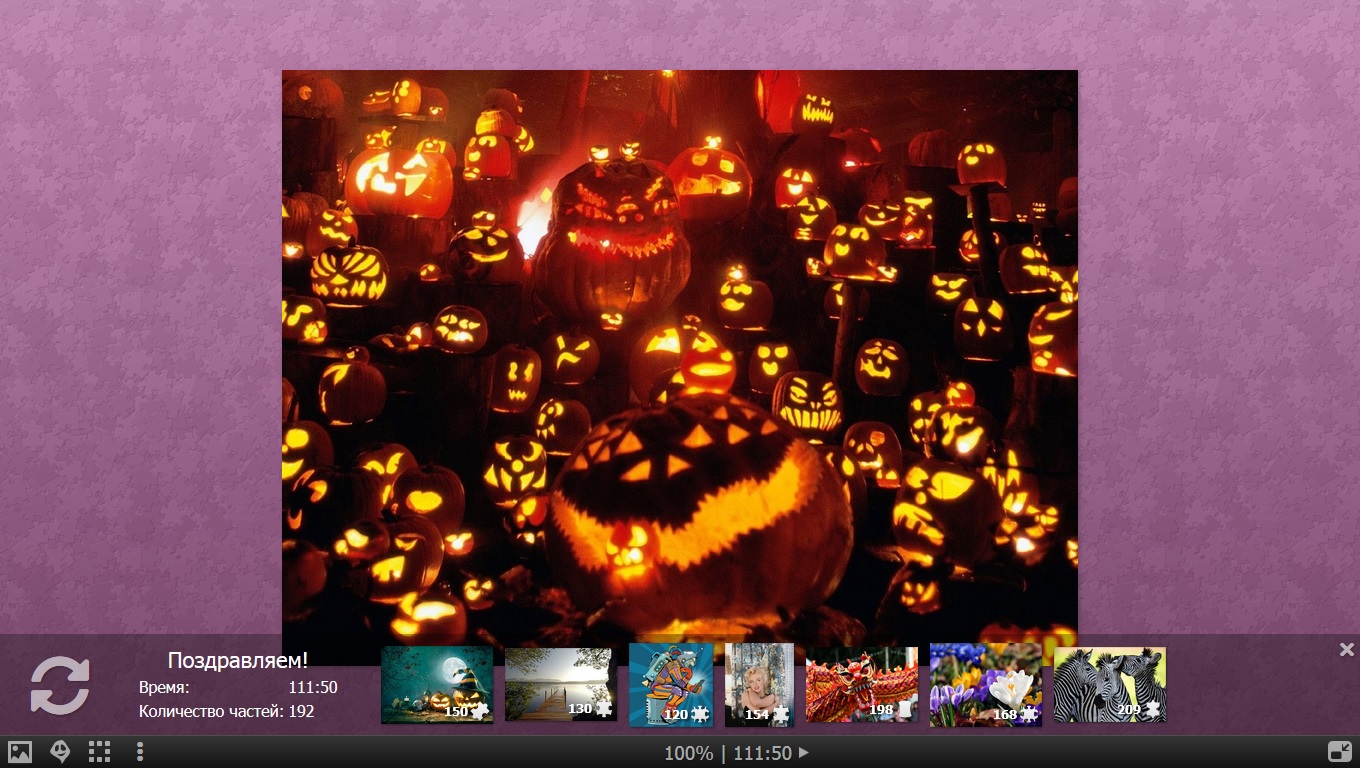The width and height of the screenshot is (1360, 768).
Task: Open the blonde woman 154-piece puzzle
Action: 759,684
